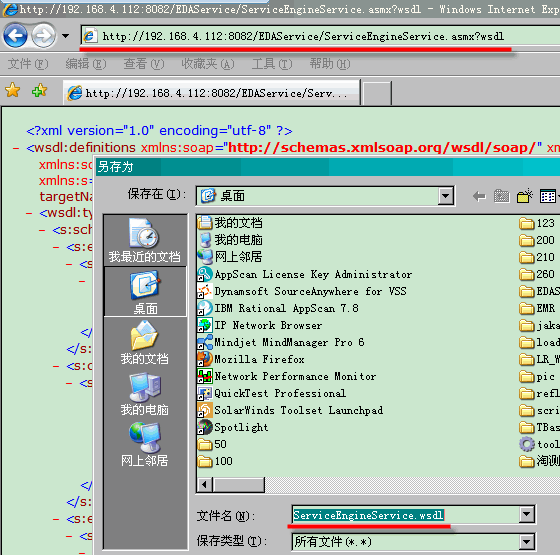Open the view menu icon in dialog
Screen dimensions: 560x555
(x=549, y=196)
